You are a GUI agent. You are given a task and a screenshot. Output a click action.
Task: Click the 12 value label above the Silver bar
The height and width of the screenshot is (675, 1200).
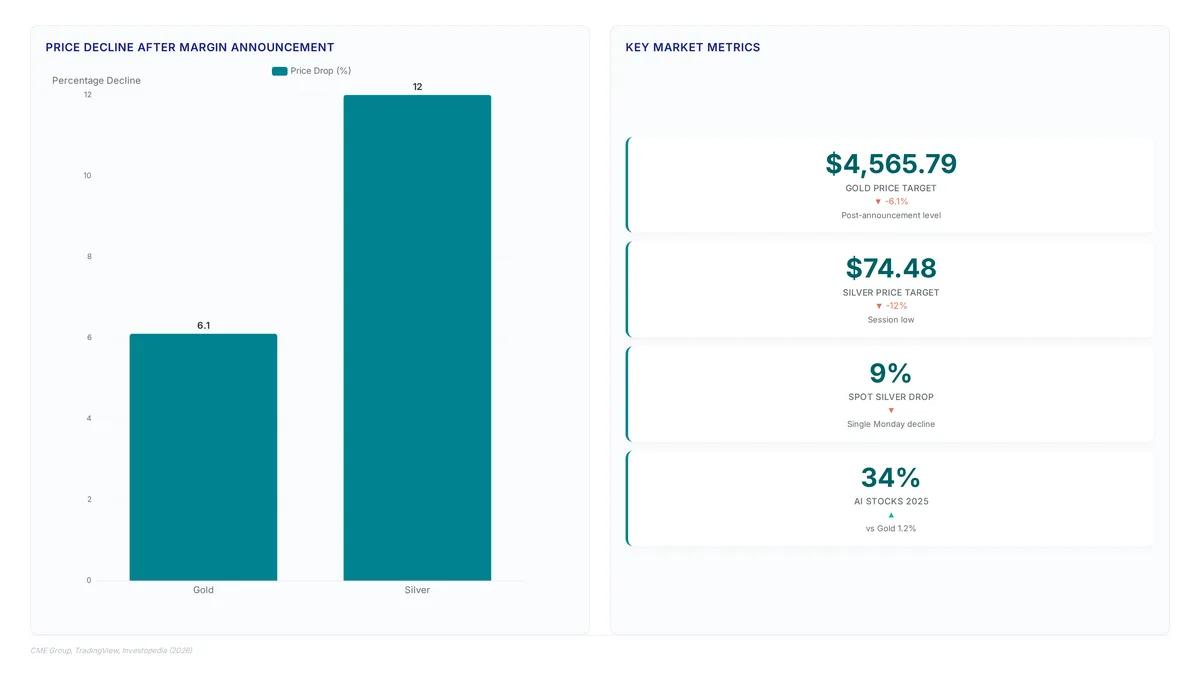coord(417,87)
